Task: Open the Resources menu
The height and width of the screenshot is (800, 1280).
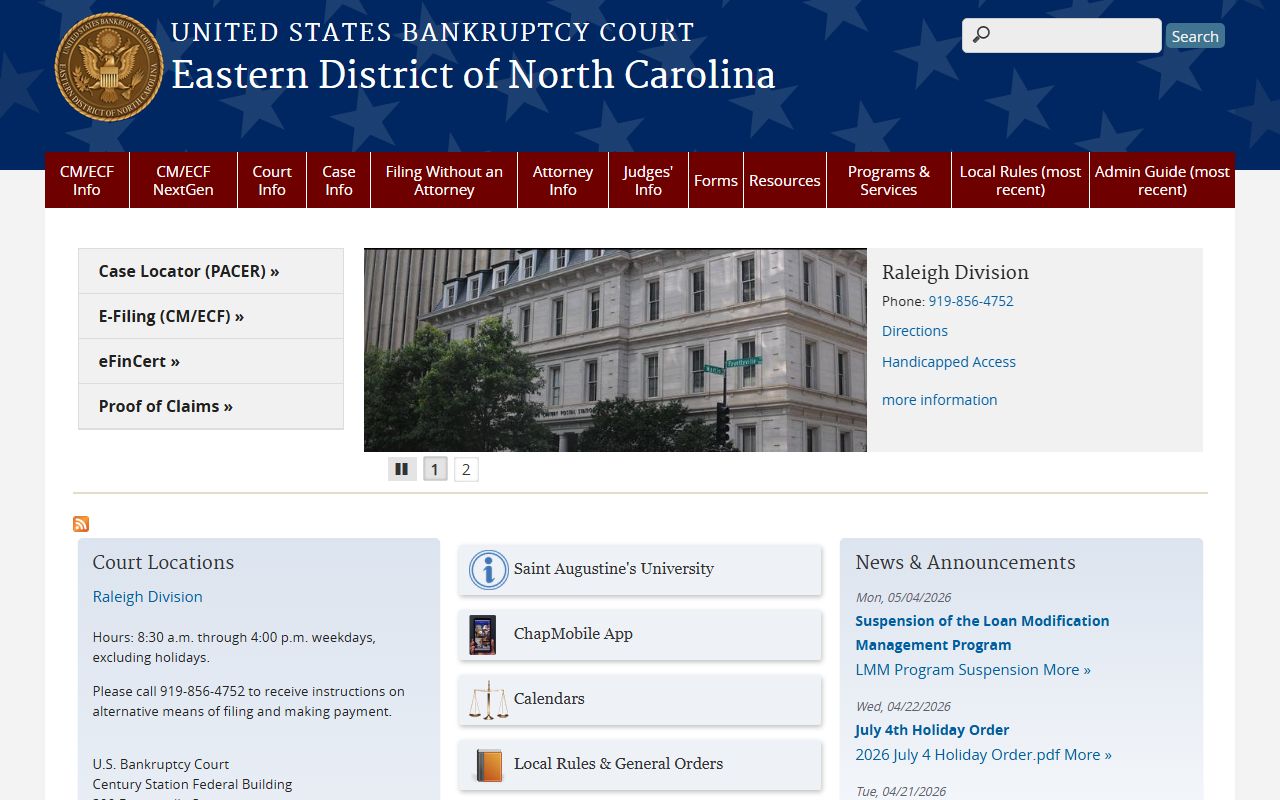Action: pyautogui.click(x=785, y=180)
